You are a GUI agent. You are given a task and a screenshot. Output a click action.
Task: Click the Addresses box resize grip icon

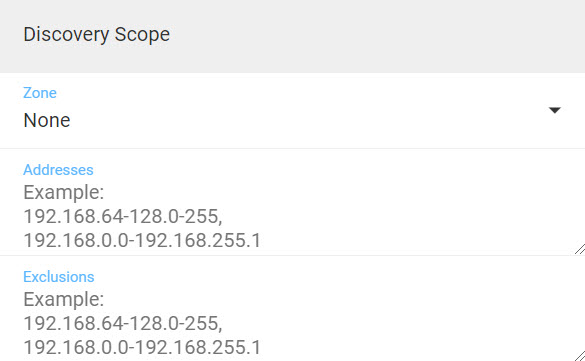tap(580, 249)
